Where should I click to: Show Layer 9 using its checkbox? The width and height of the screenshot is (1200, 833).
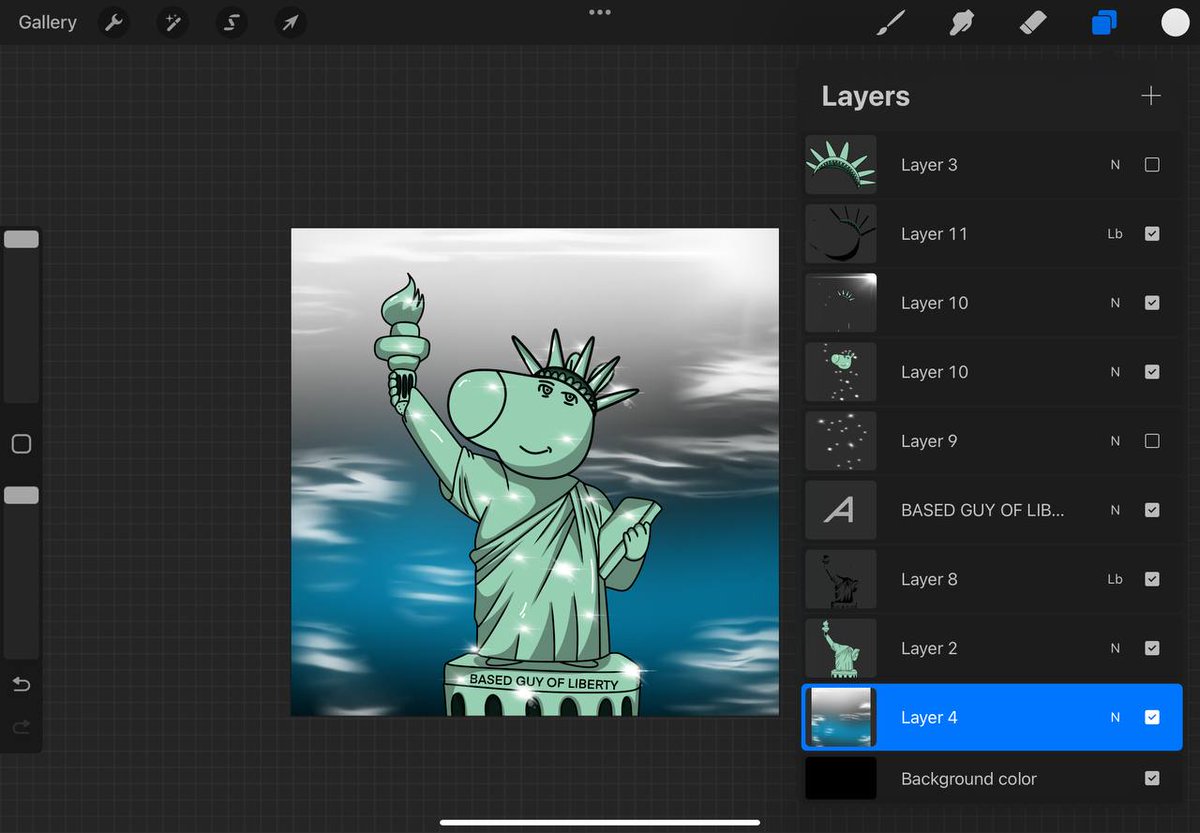pos(1152,441)
